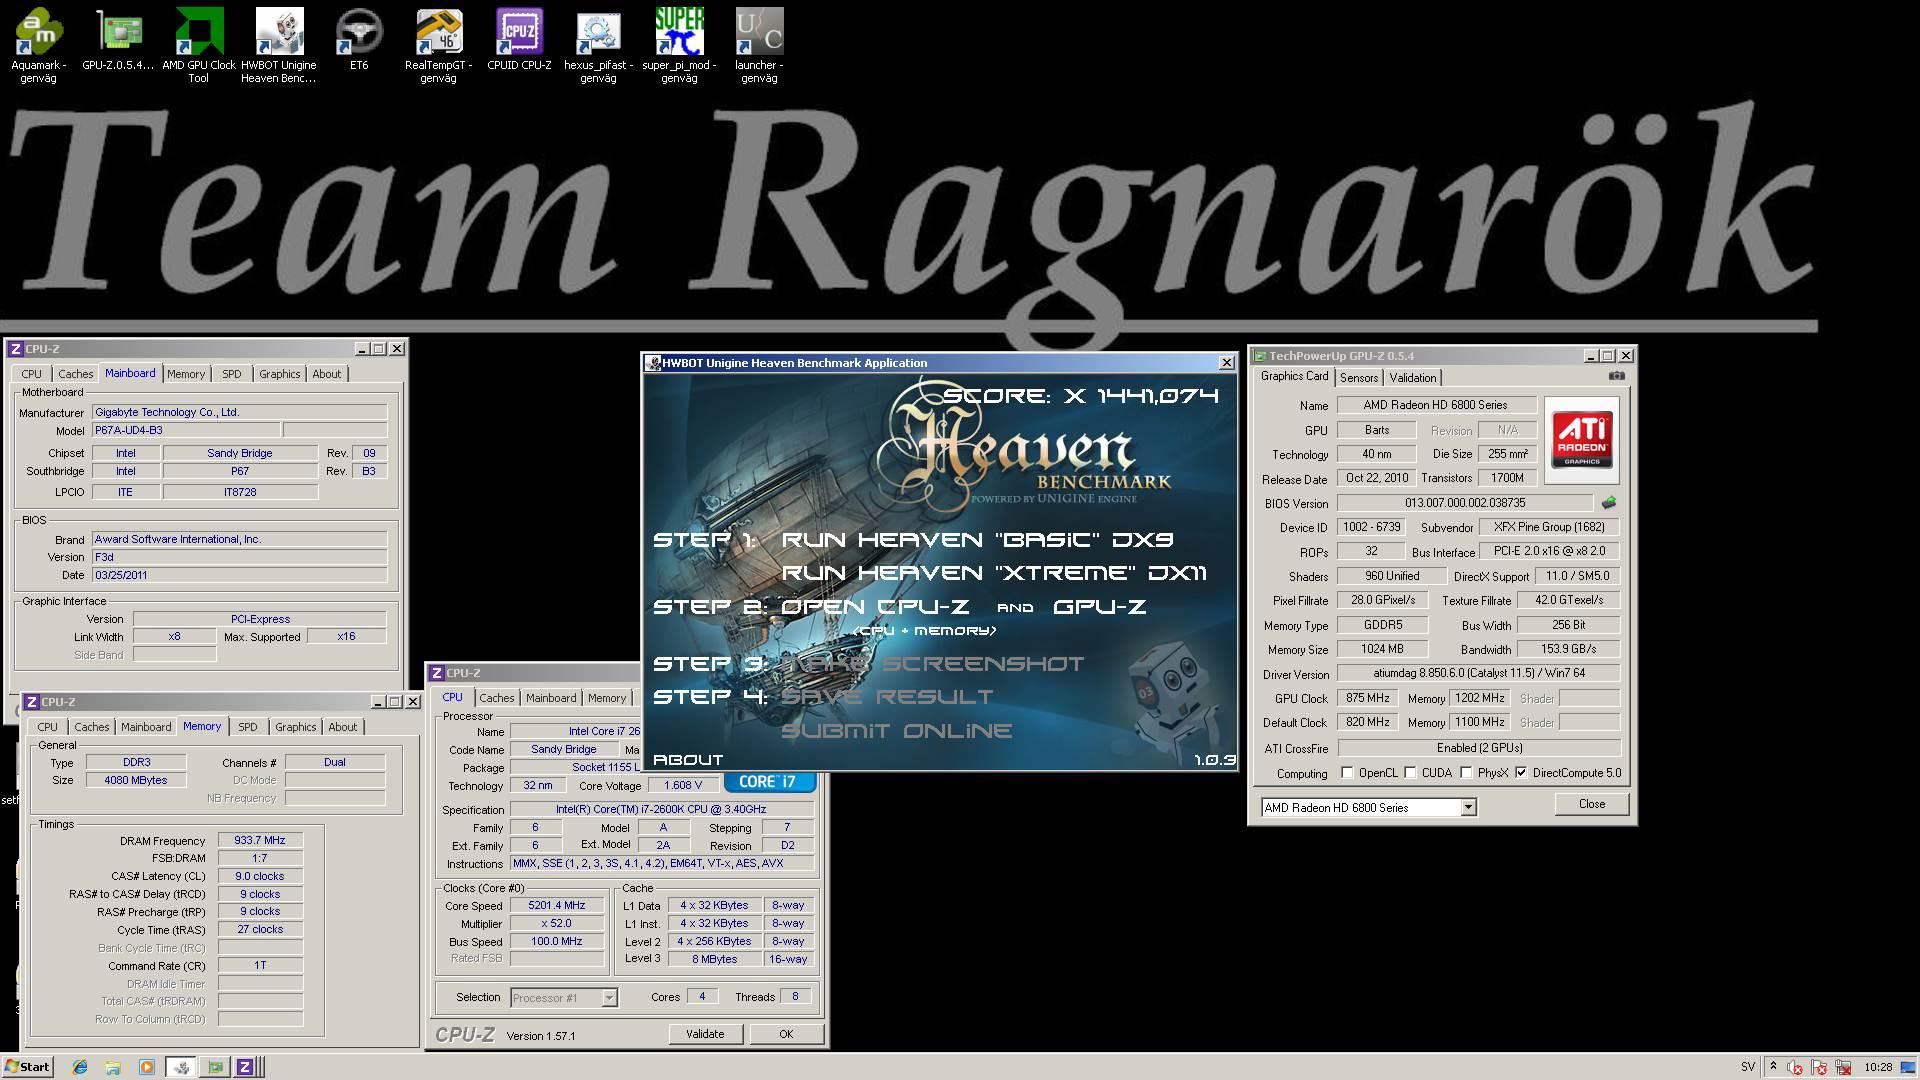The image size is (1920, 1080).
Task: Select Graphics Card tab in GPU-Z
Action: pos(1294,376)
